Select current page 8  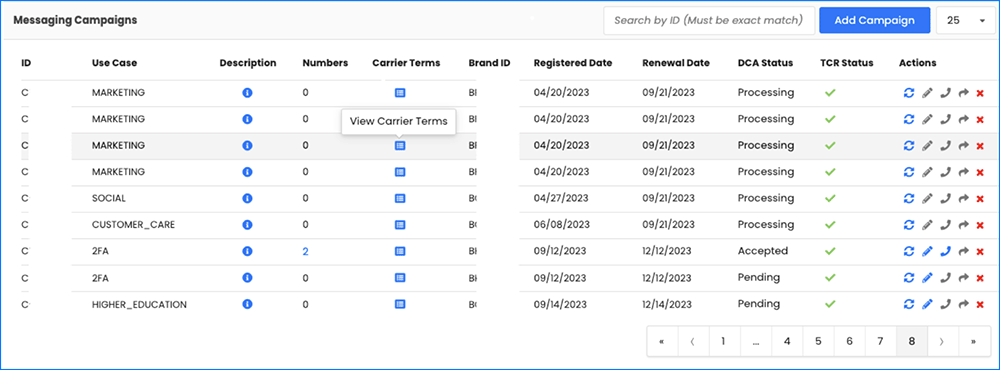912,341
